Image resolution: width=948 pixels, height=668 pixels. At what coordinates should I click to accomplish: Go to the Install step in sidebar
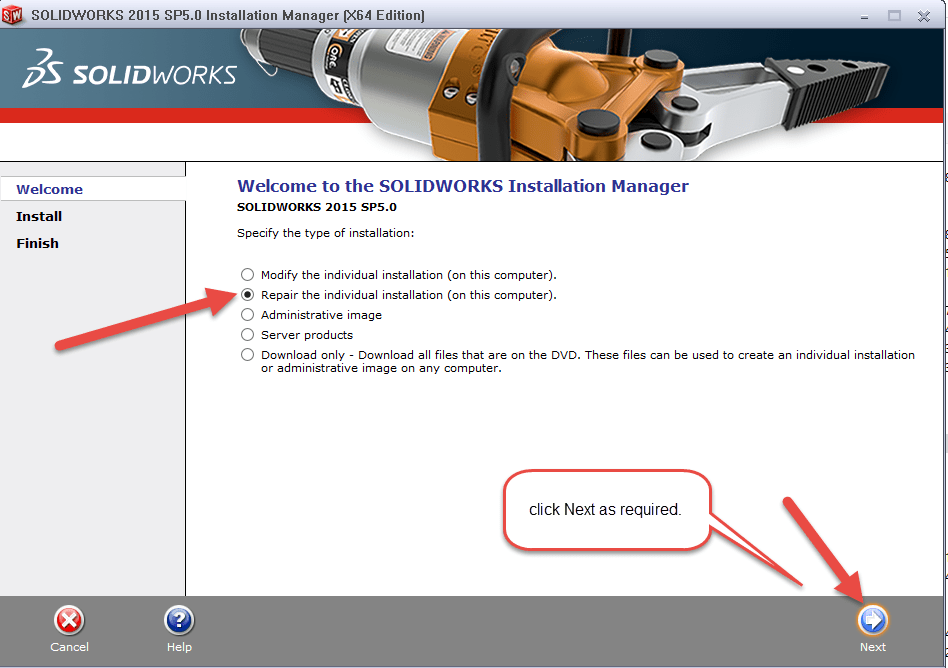(x=39, y=216)
